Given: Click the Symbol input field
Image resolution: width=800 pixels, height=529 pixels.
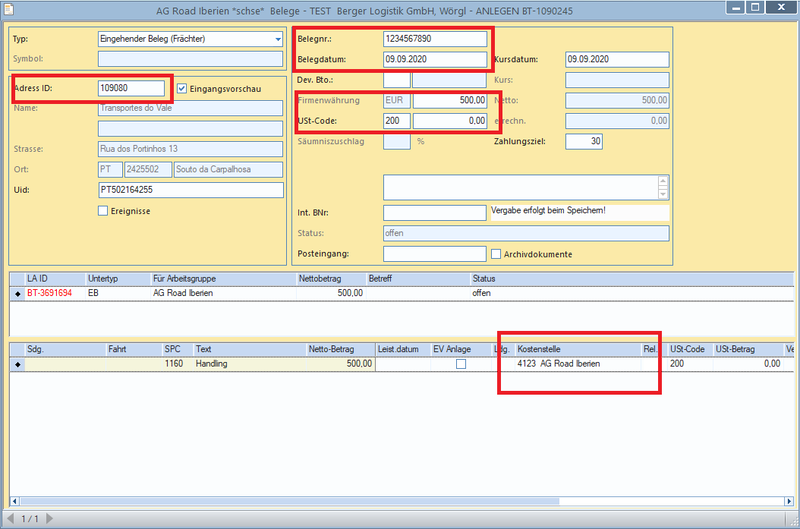Looking at the screenshot, I should (190, 59).
